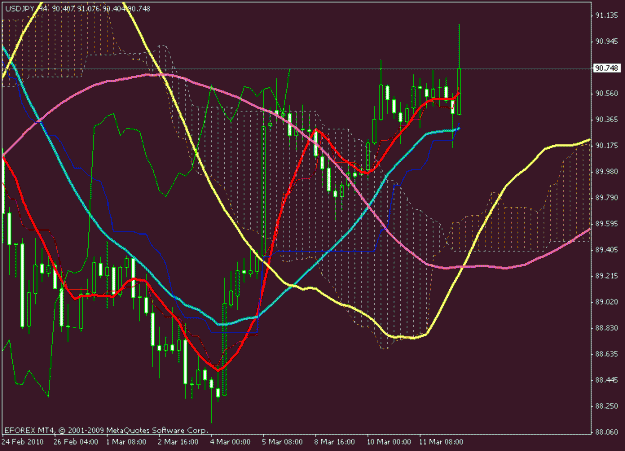Click the 90.175 price scale label
This screenshot has height=451, width=625.
607,146
